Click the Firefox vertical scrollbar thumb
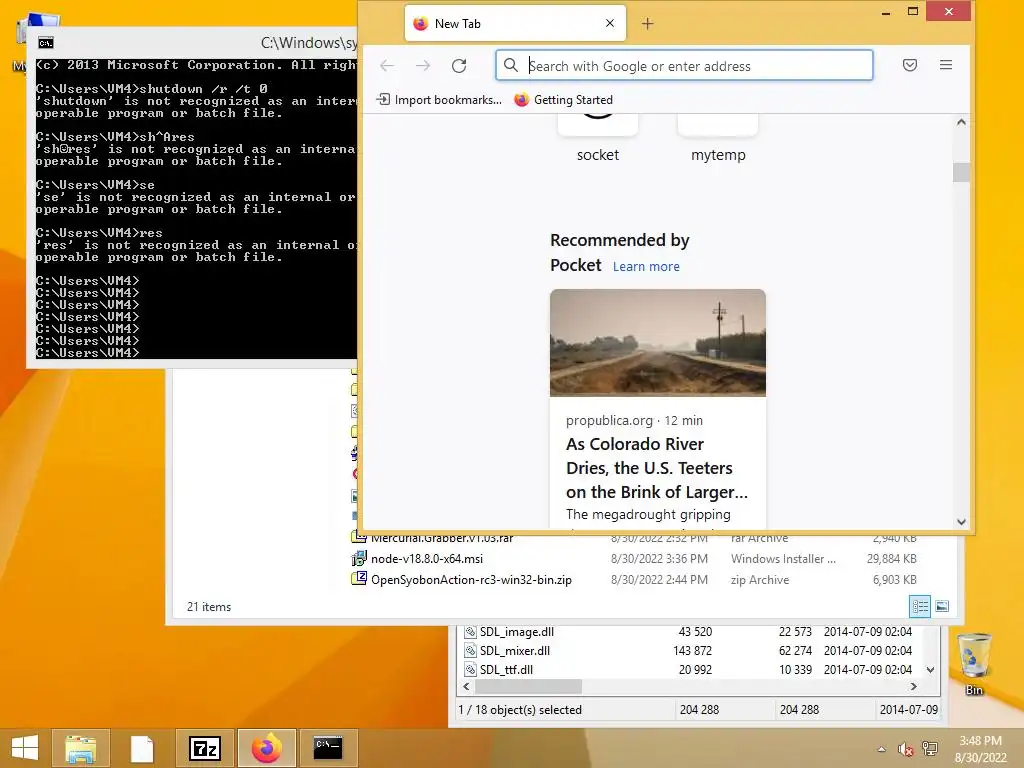Screen dimensions: 1024x768 (961, 172)
